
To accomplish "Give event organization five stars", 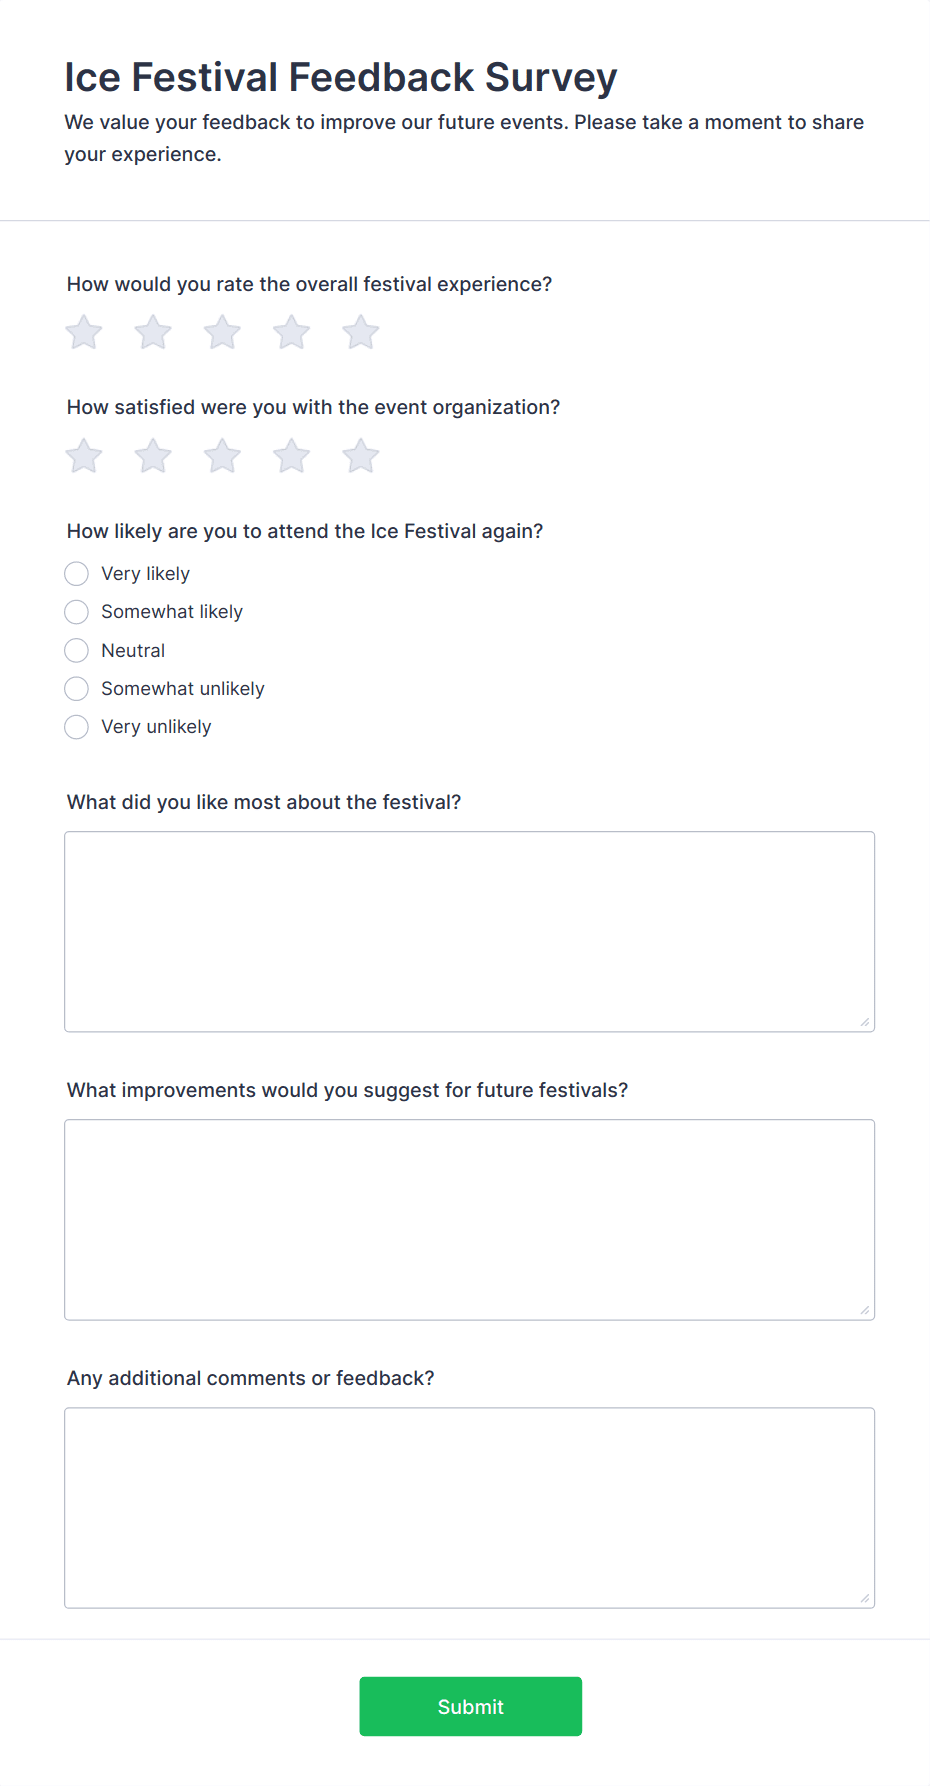I will click(x=361, y=457).
